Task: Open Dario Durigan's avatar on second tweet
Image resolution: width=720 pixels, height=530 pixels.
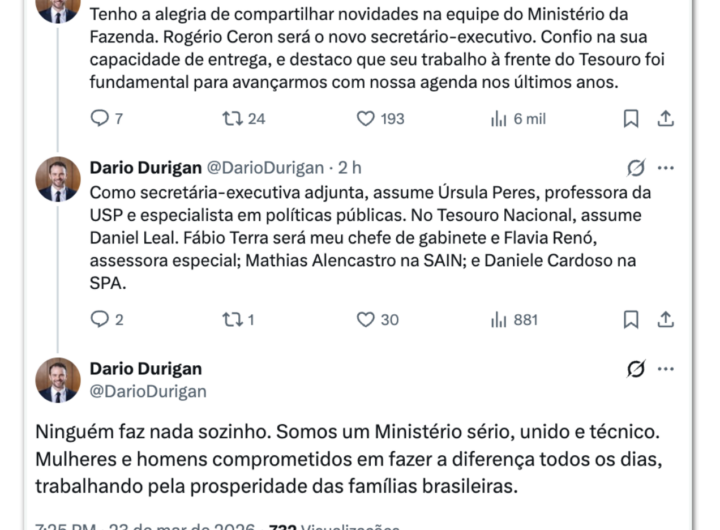Action: [58, 179]
